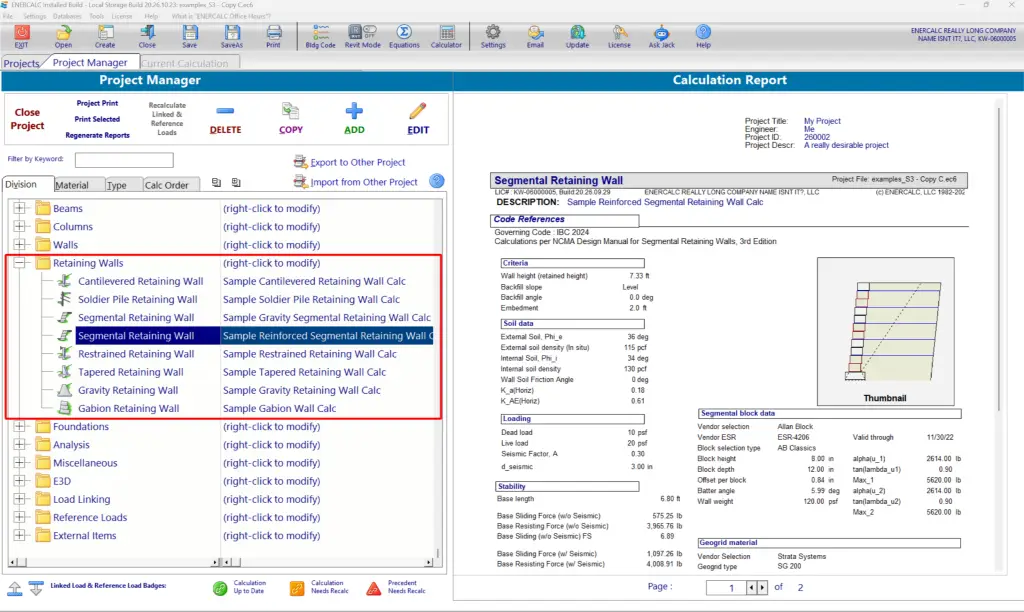Click the move down arrow icon at bottom

tap(36, 588)
